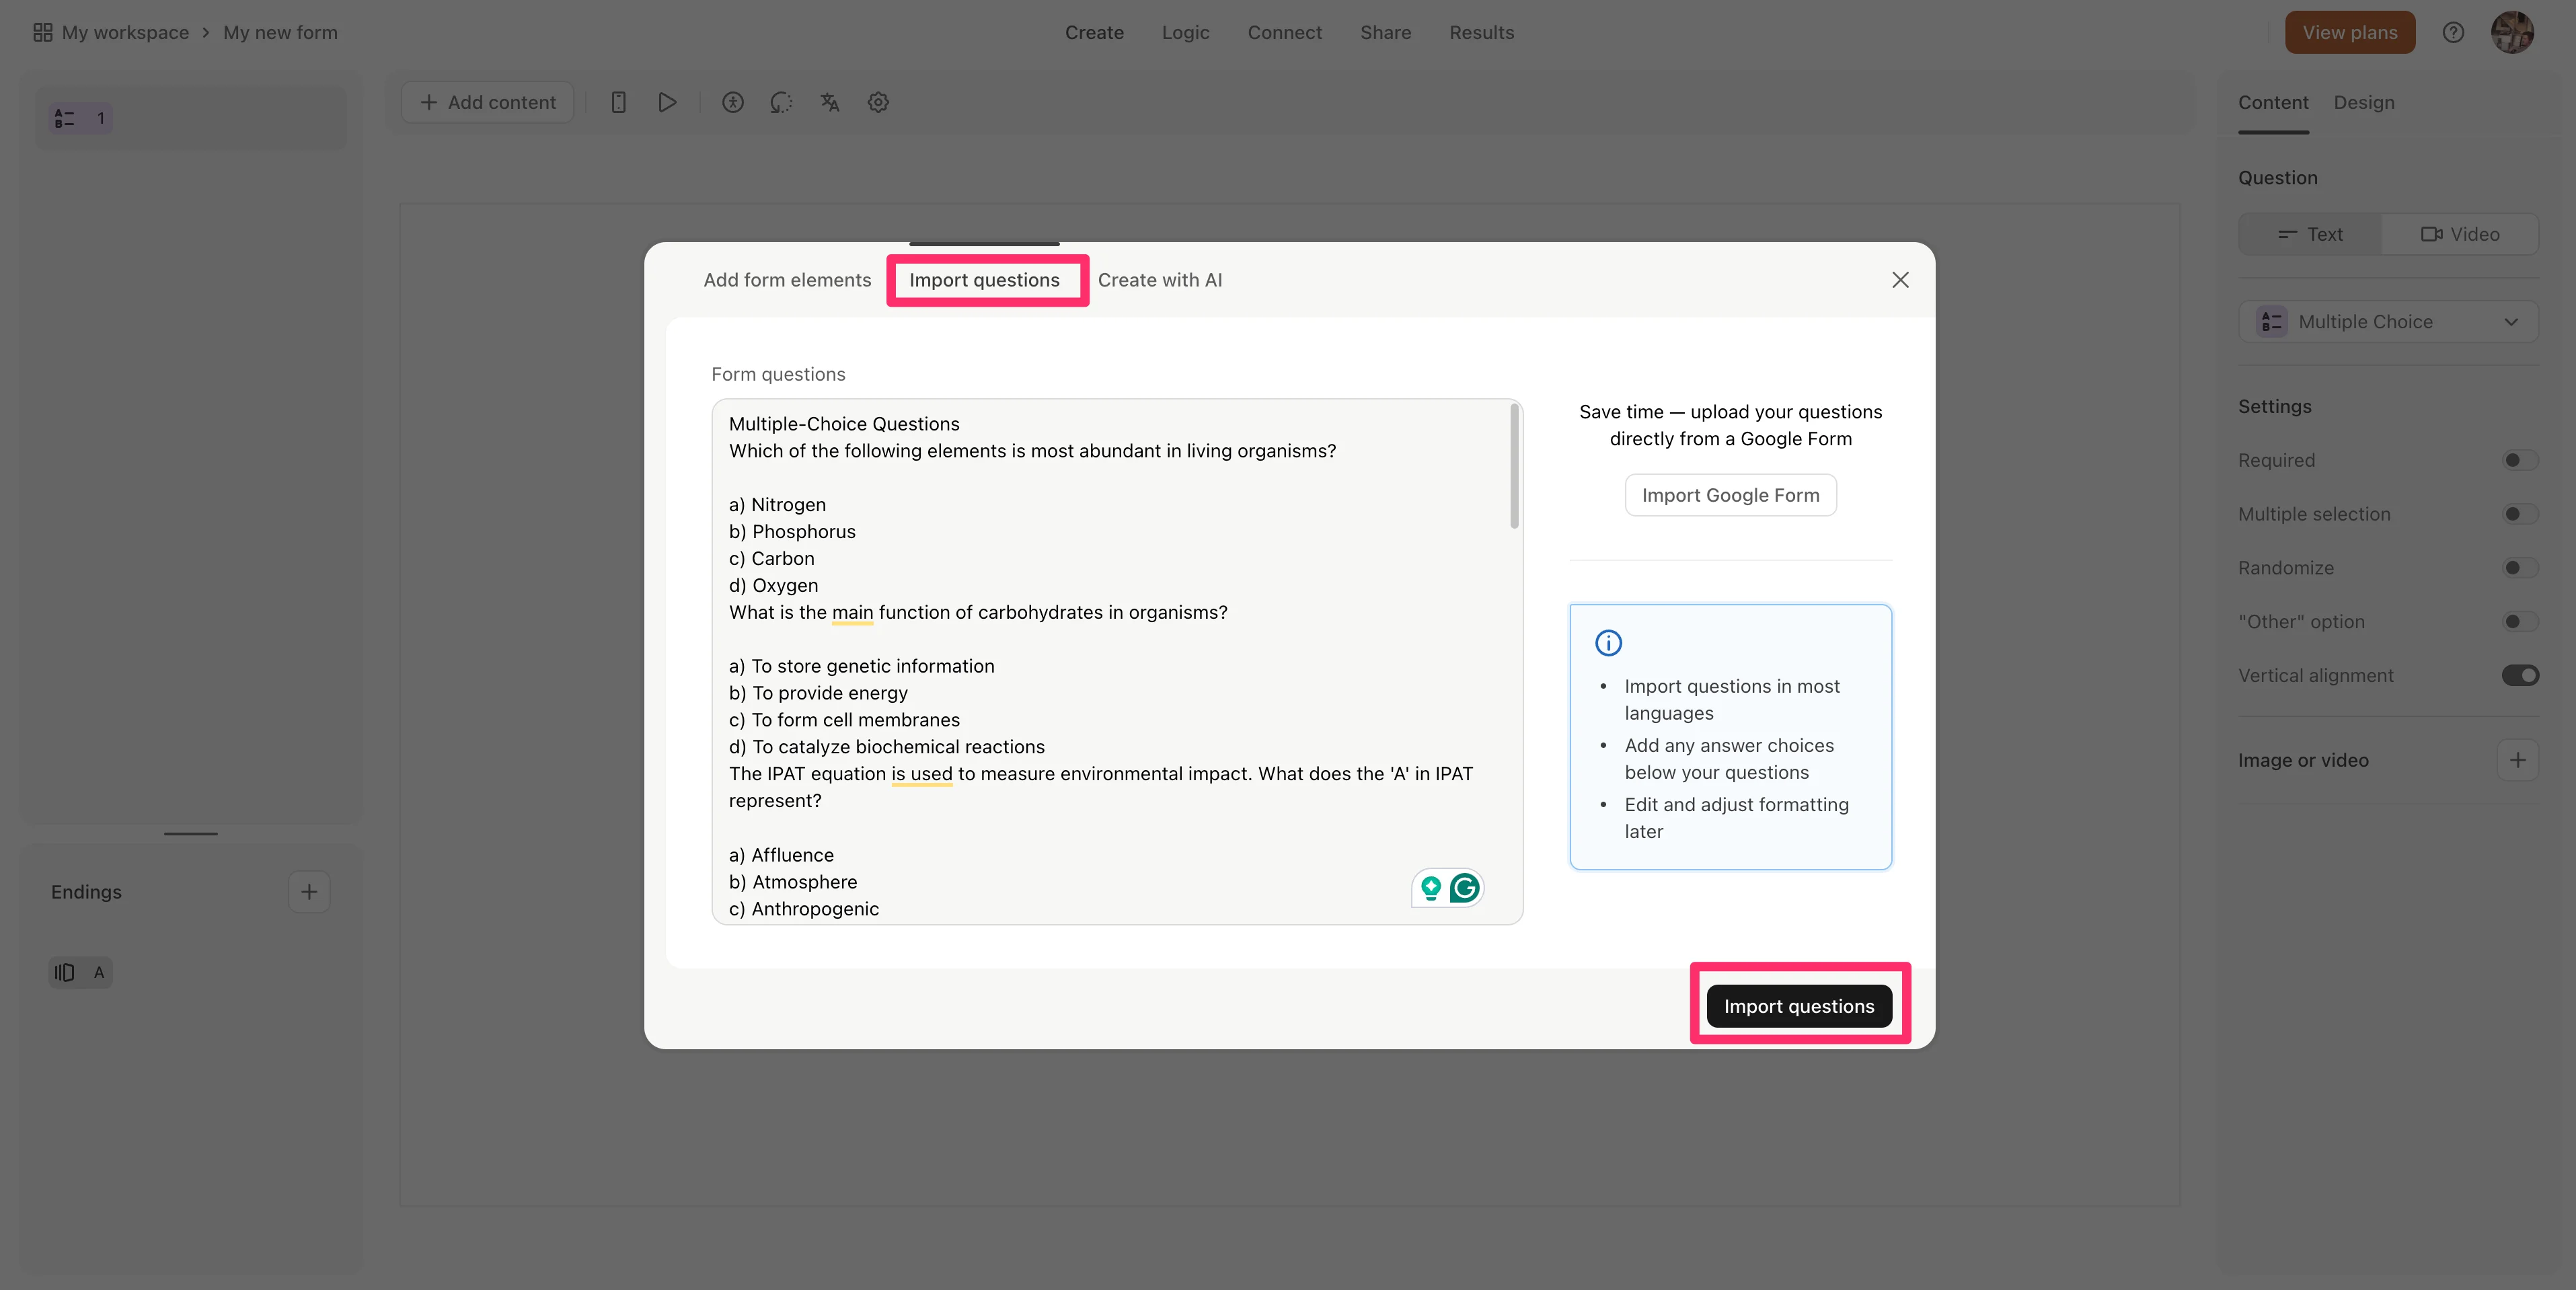Click the plus icon next to Endings
Screen dimensions: 2576x1290
click(x=309, y=891)
